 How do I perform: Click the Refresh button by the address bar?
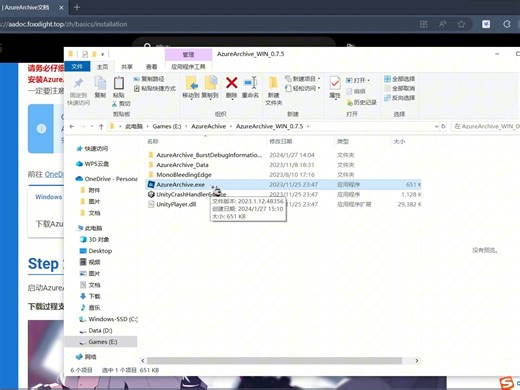point(443,126)
